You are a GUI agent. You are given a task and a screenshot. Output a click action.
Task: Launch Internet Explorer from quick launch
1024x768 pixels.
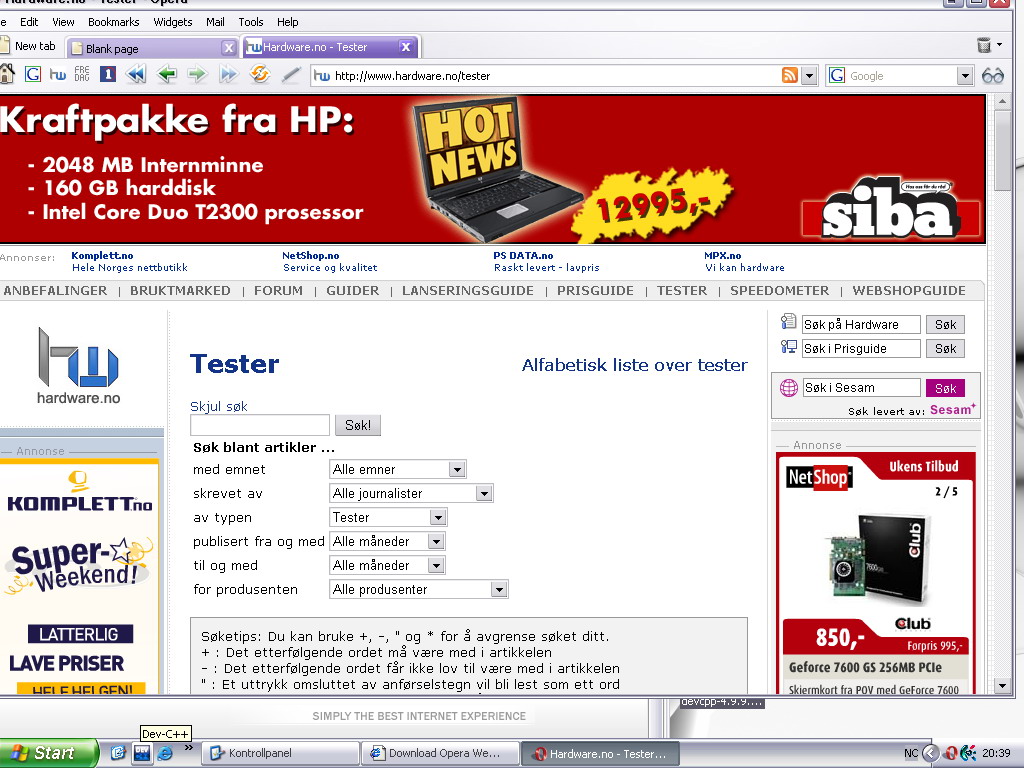click(165, 753)
